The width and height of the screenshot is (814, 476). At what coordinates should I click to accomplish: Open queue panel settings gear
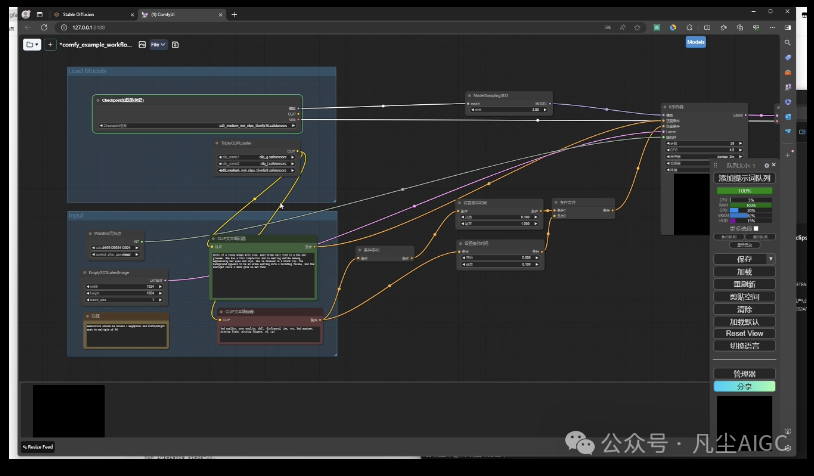[766, 165]
